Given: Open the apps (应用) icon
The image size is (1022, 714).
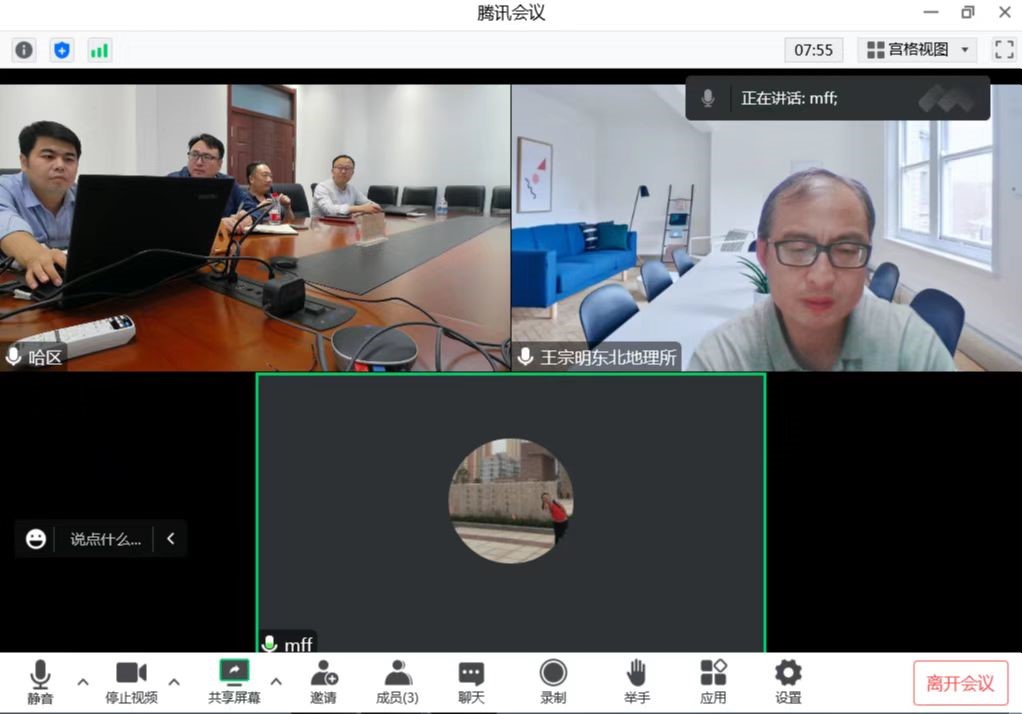Looking at the screenshot, I should tap(713, 681).
